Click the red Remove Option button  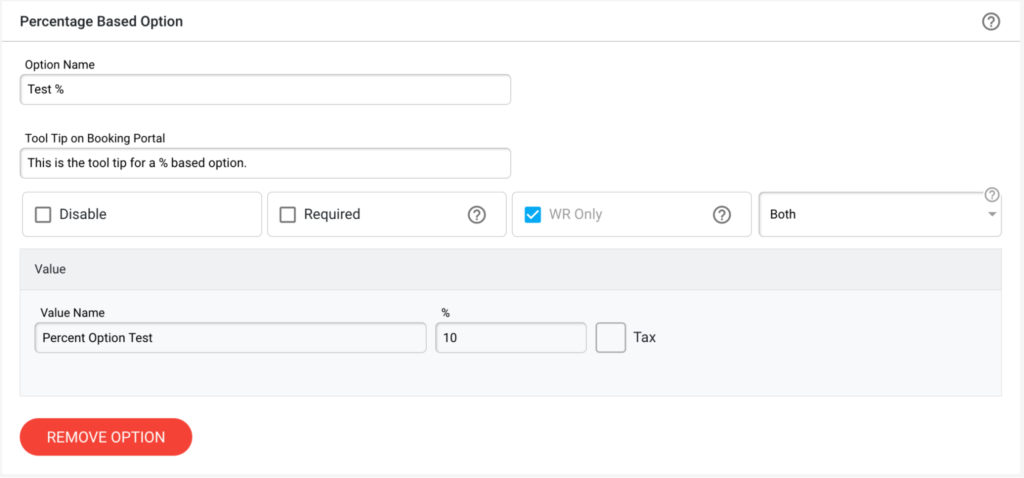tap(106, 437)
